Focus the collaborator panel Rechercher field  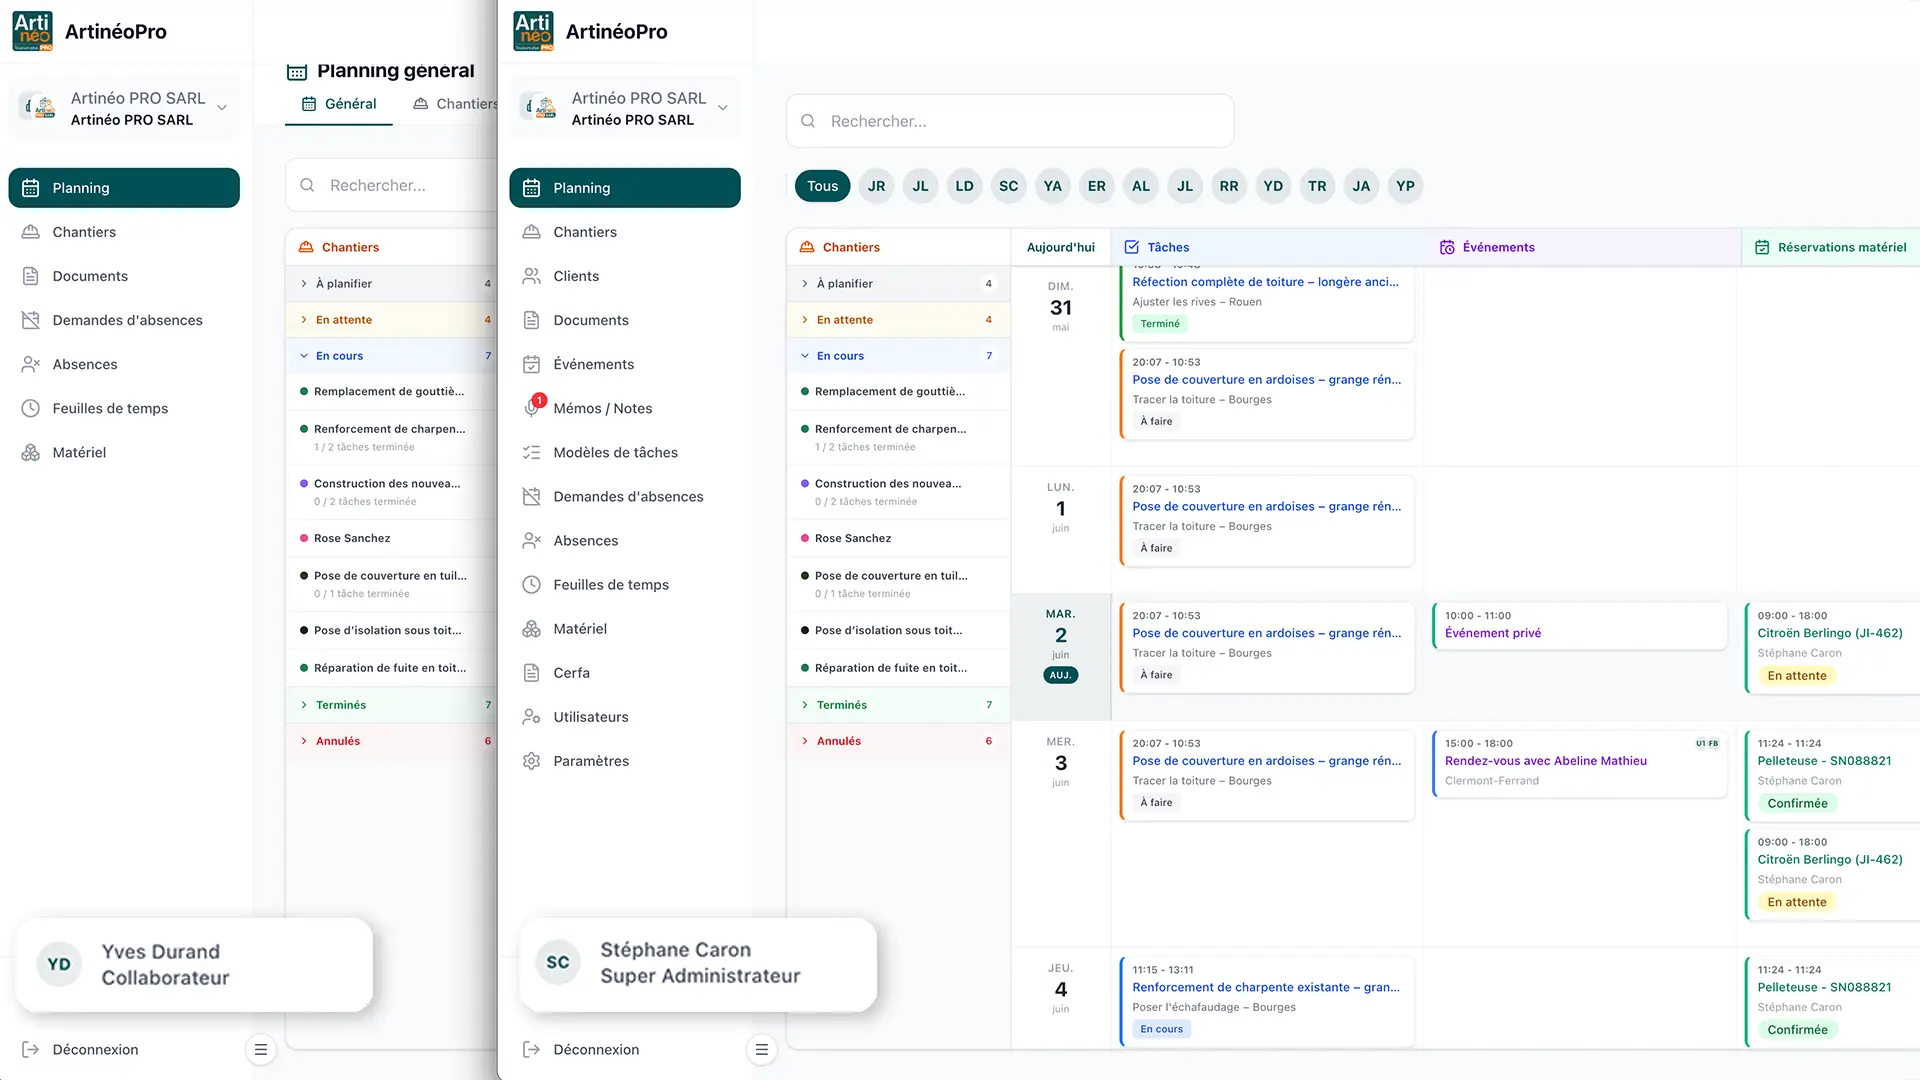tap(392, 185)
